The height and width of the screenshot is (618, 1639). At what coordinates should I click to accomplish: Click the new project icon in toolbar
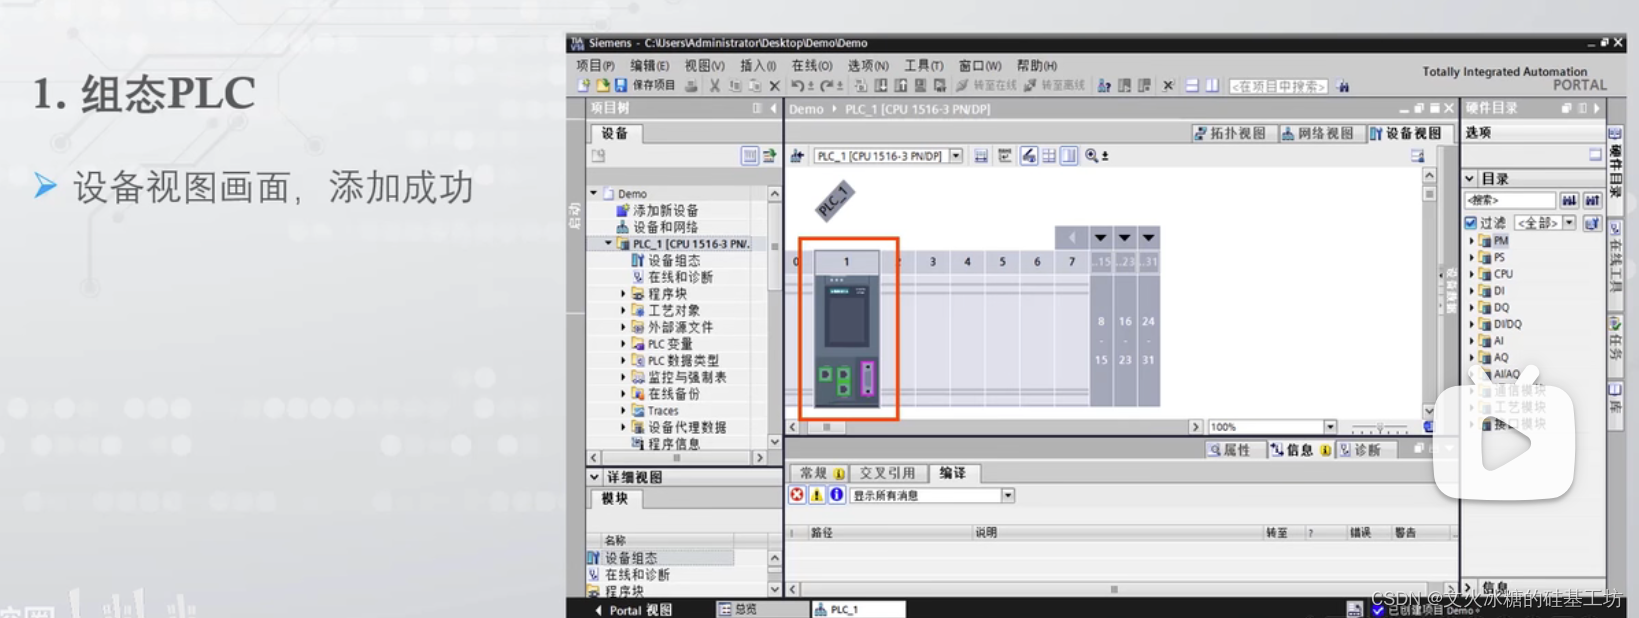point(584,86)
